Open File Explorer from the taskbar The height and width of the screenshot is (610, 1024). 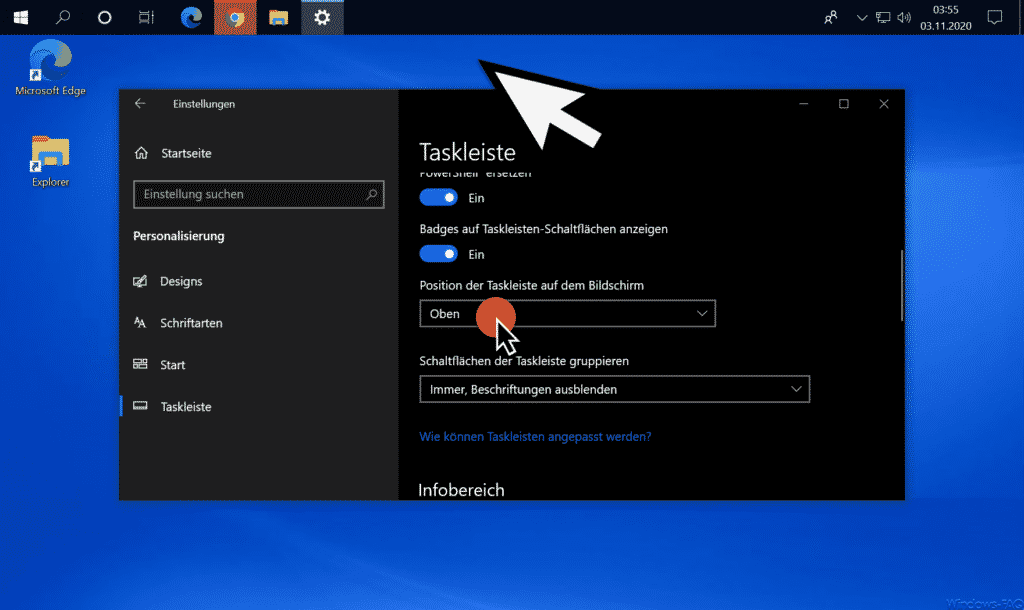point(279,18)
